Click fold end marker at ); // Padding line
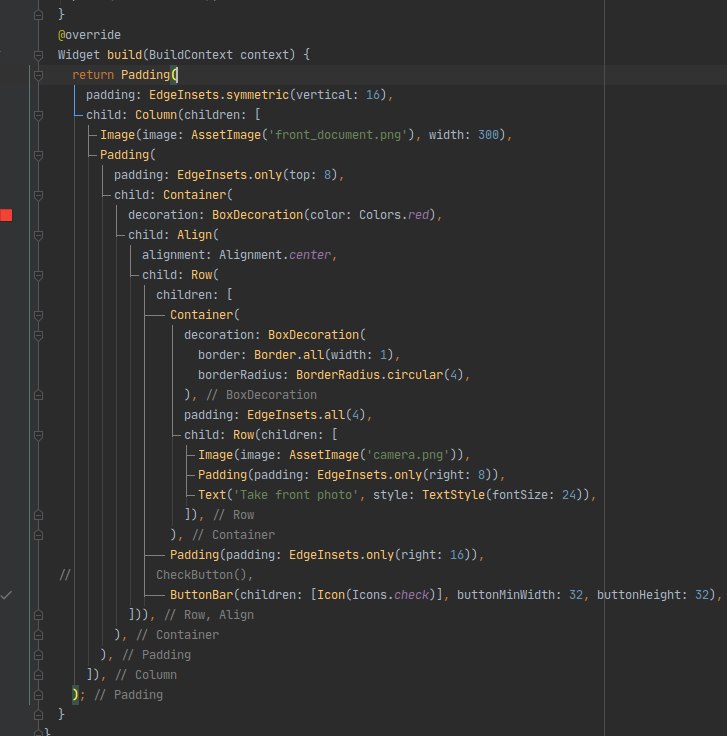 point(38,695)
